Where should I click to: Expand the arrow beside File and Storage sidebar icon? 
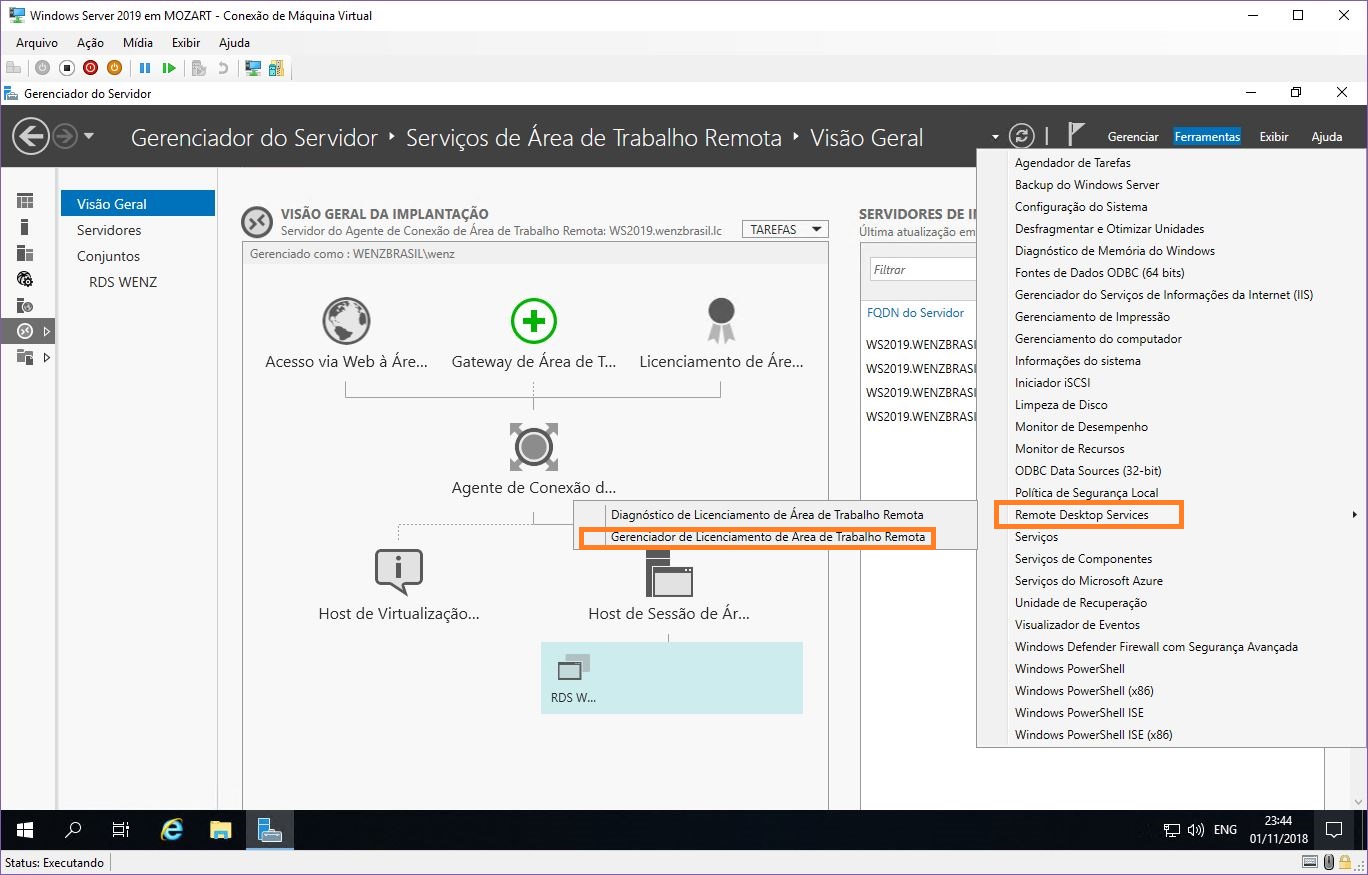point(46,357)
